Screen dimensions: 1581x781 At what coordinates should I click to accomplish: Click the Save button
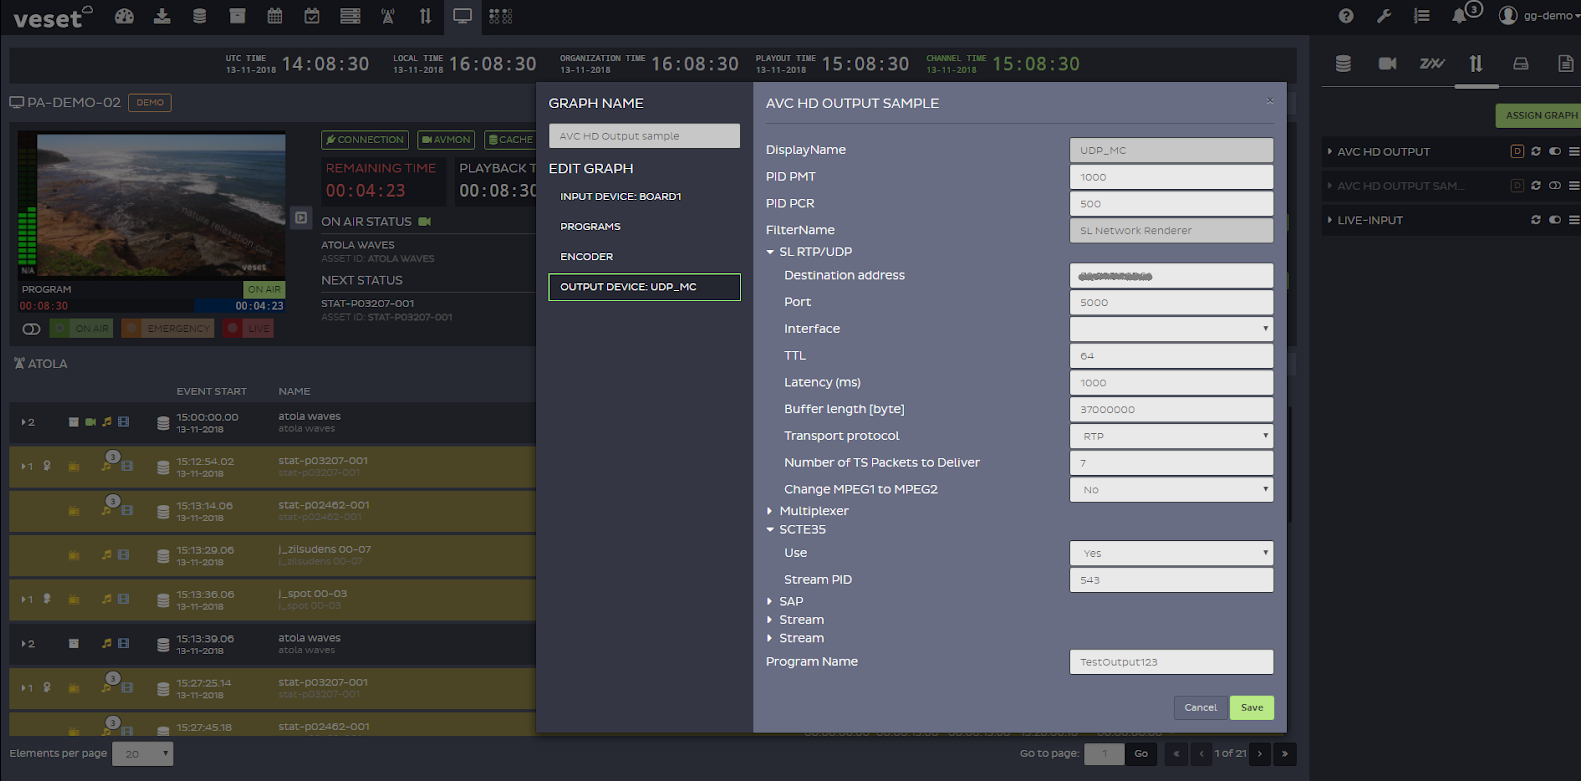(x=1251, y=708)
